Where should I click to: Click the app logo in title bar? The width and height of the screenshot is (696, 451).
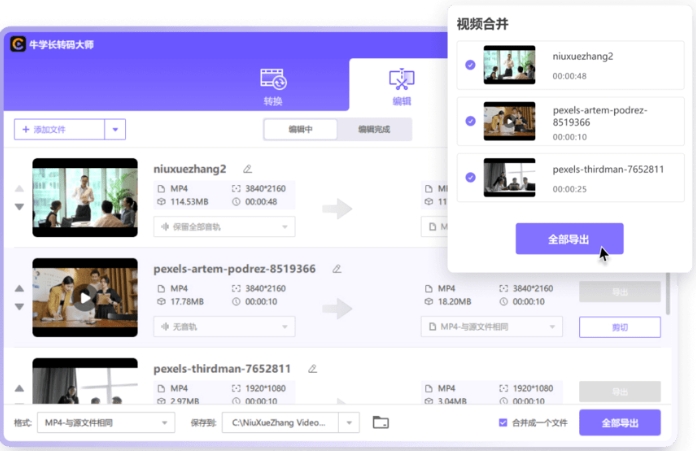click(18, 44)
